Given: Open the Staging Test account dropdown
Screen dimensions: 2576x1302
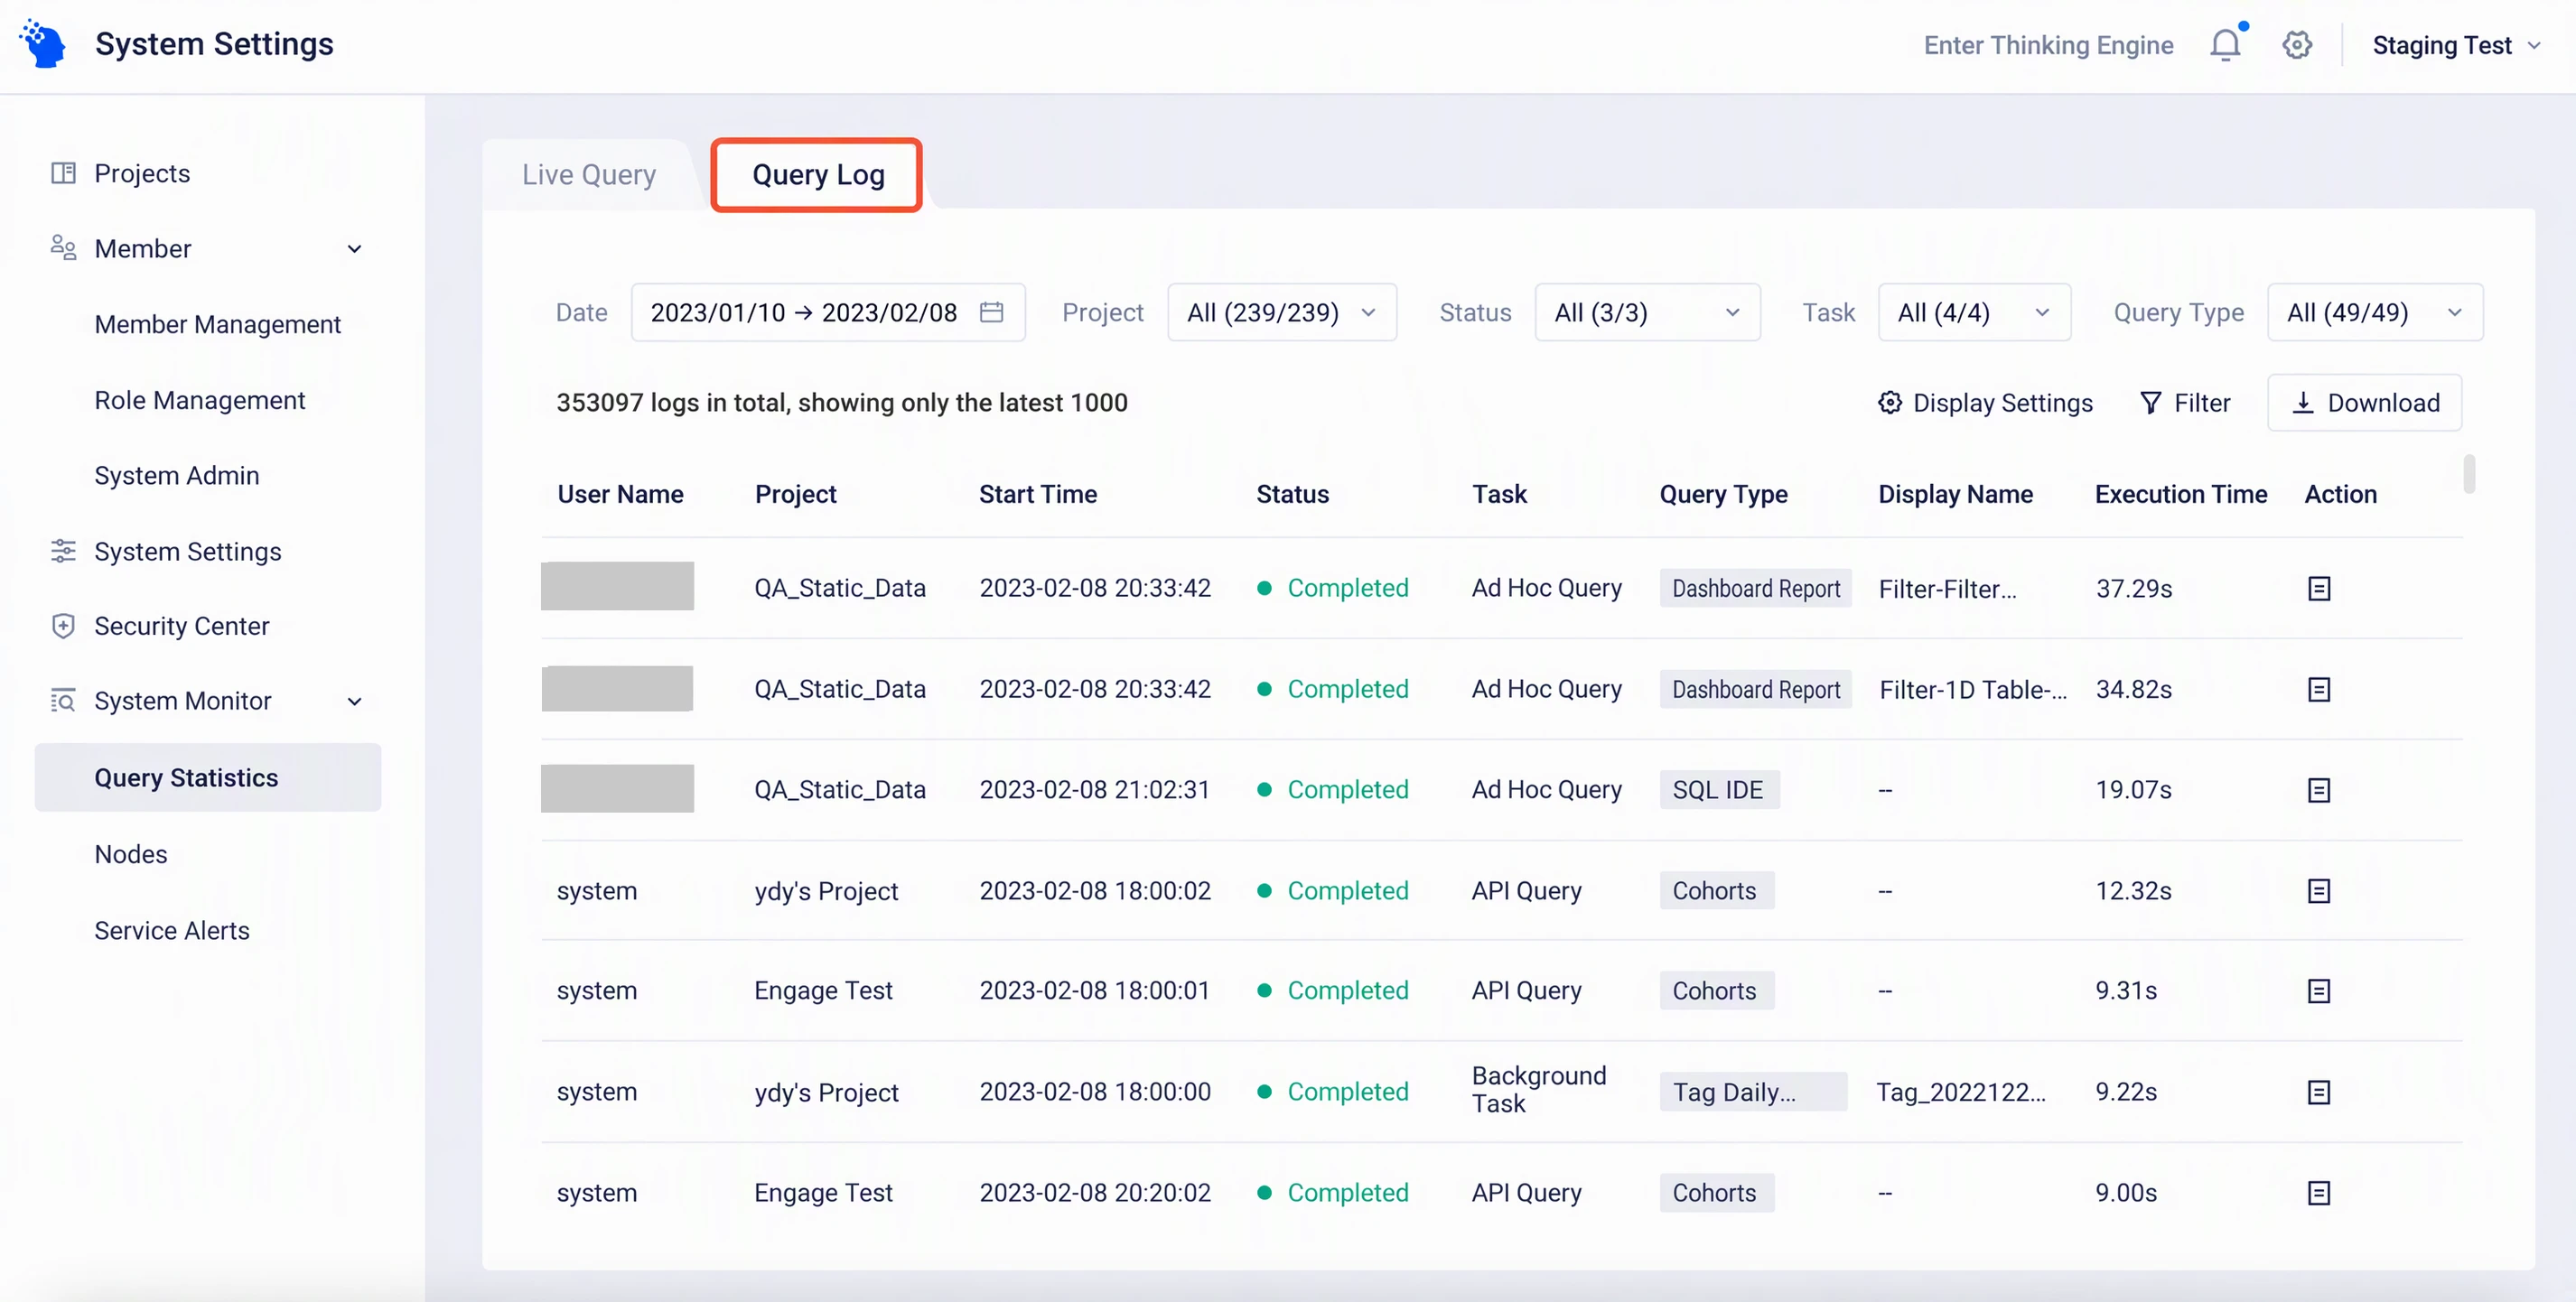Looking at the screenshot, I should [x=2456, y=45].
